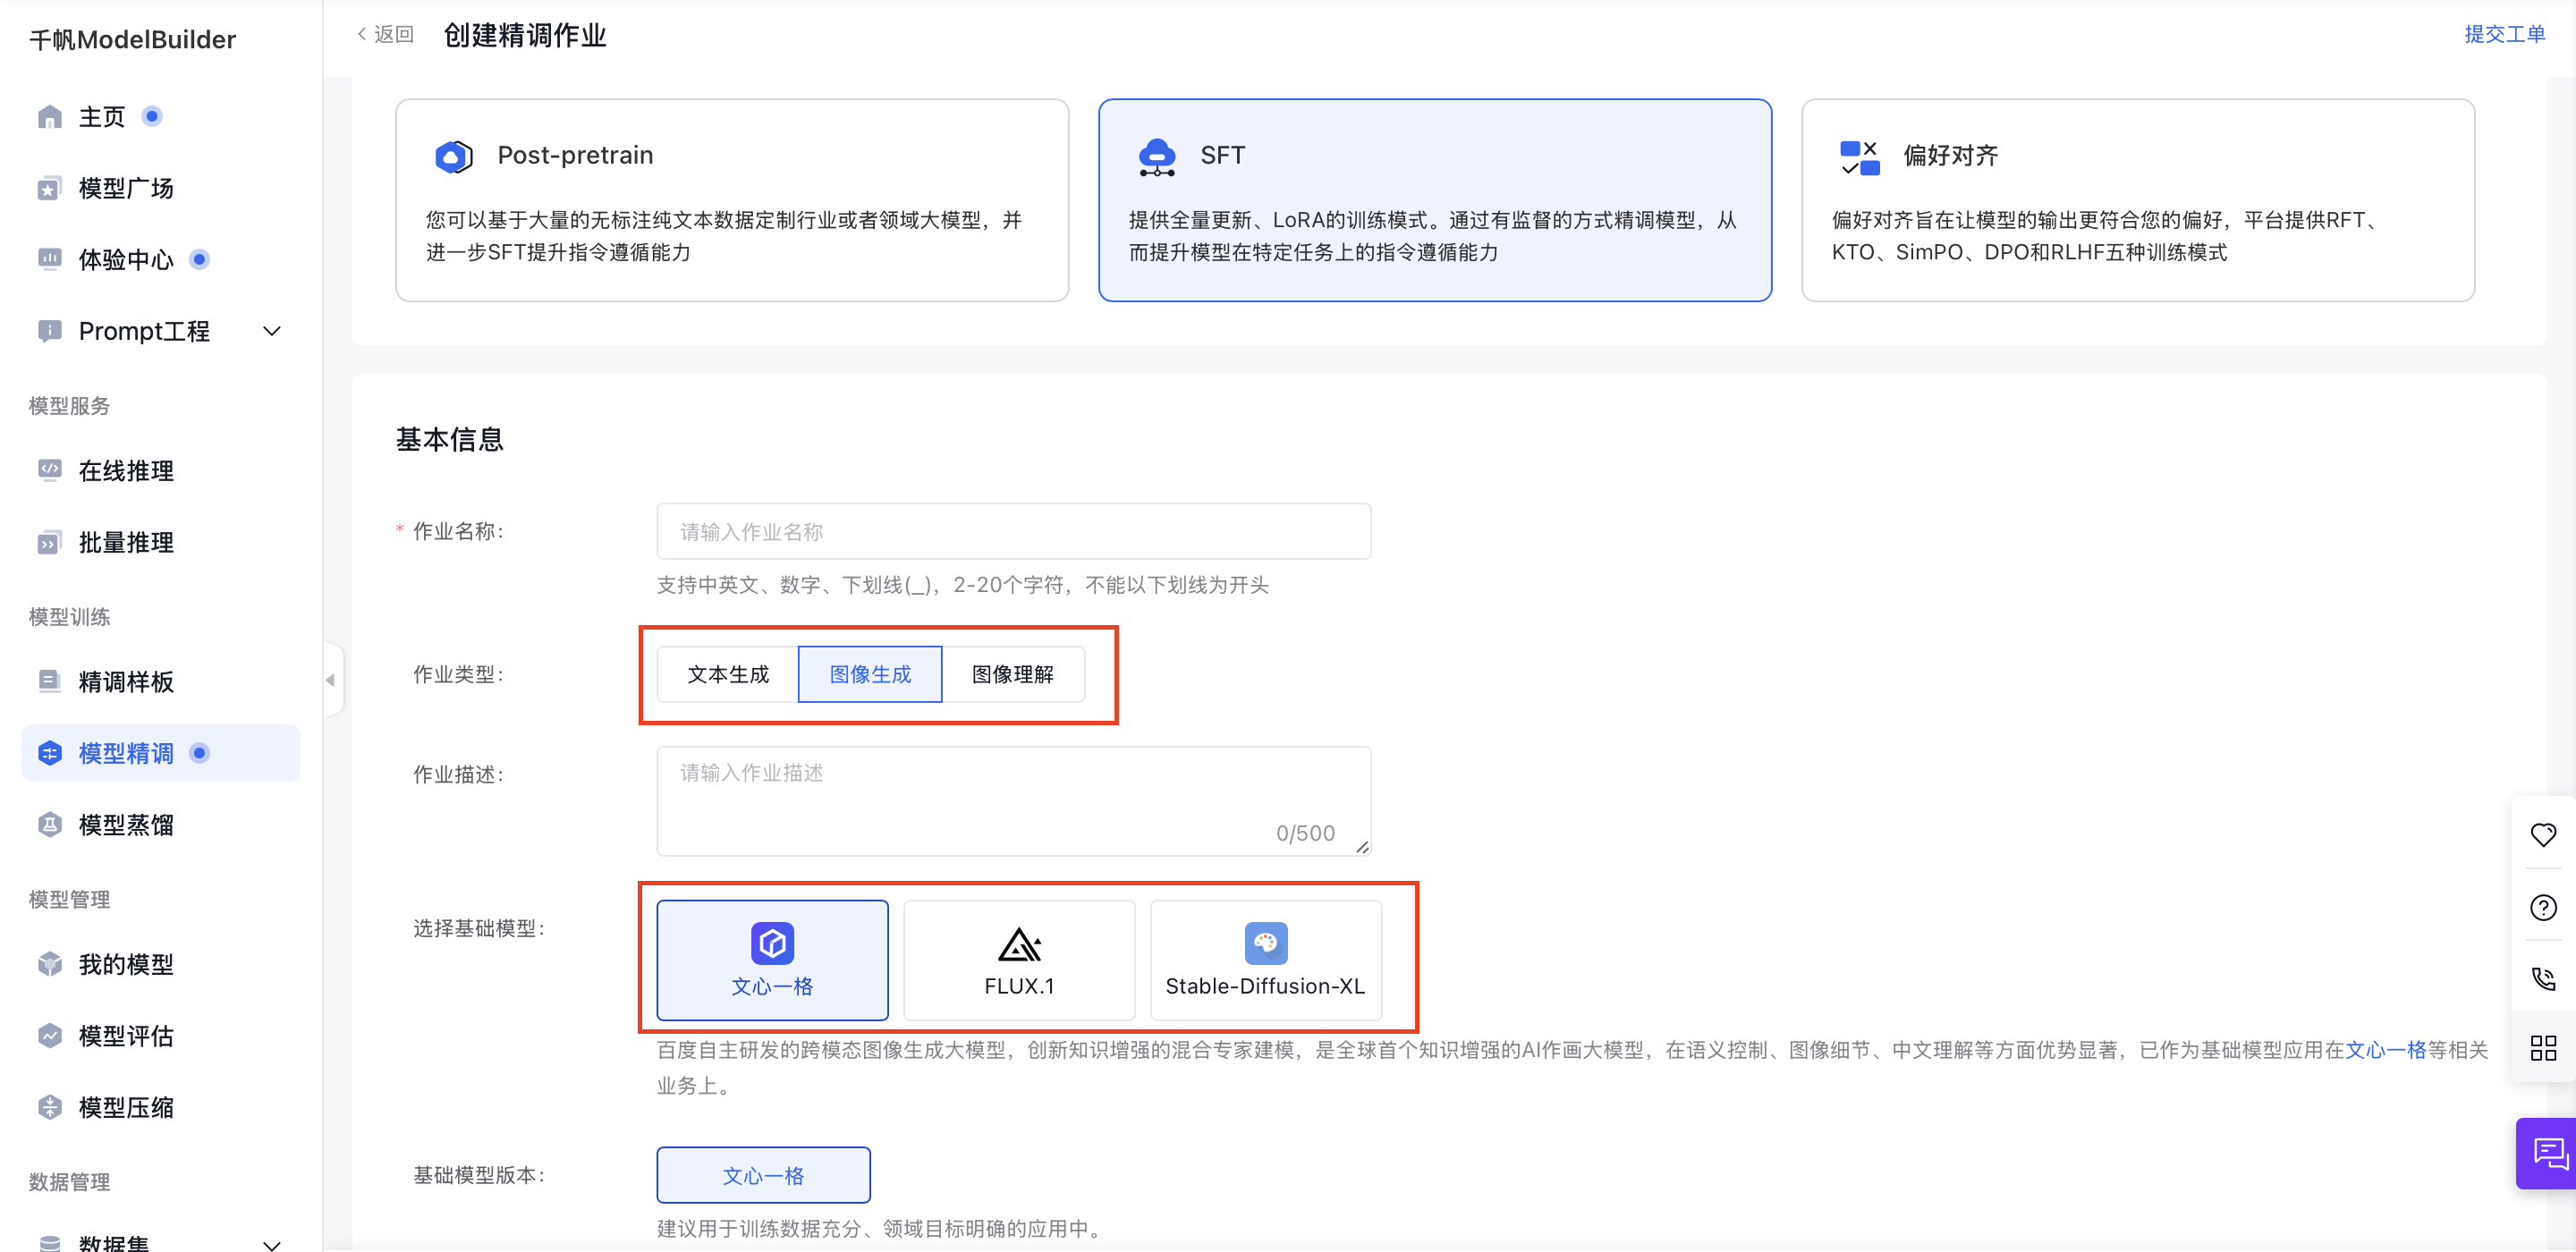The image size is (2576, 1252).
Task: Click the 模型压缩 icon
Action: click(49, 1107)
